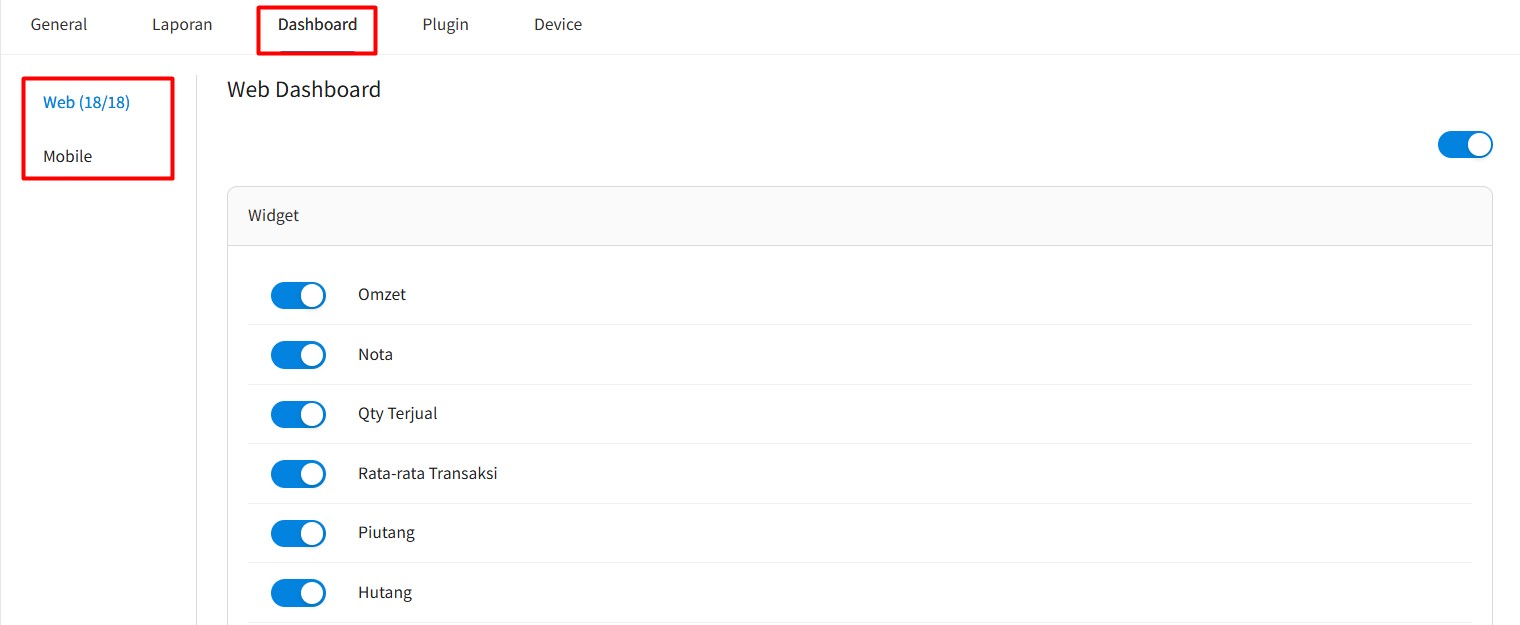Toggle the Qty Terjual widget
The image size is (1520, 625).
coord(298,414)
